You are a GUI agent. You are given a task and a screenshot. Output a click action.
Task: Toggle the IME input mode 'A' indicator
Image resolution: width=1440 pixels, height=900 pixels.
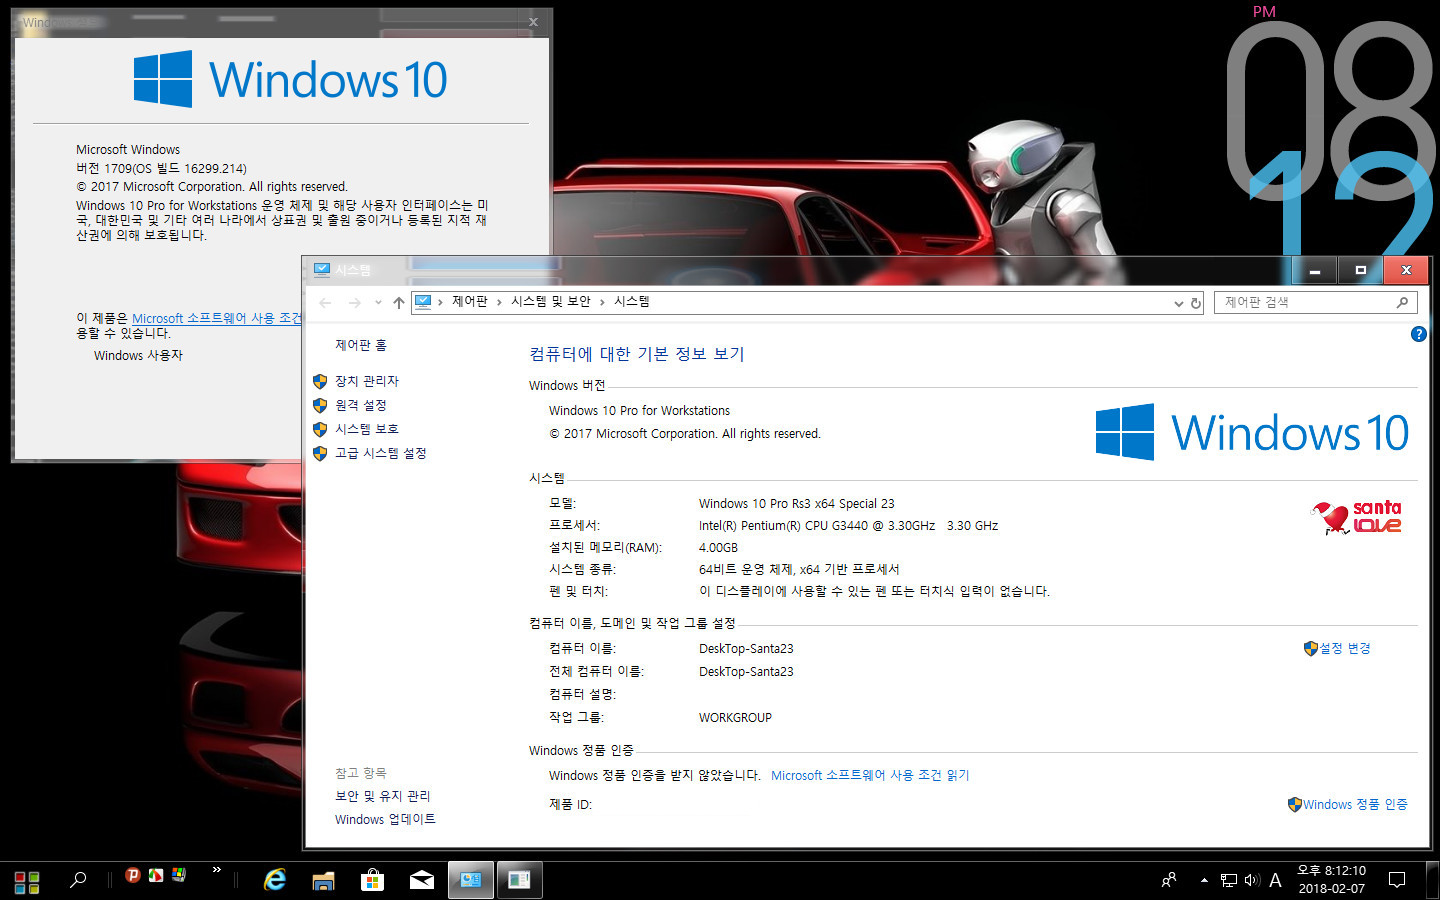pos(1275,880)
